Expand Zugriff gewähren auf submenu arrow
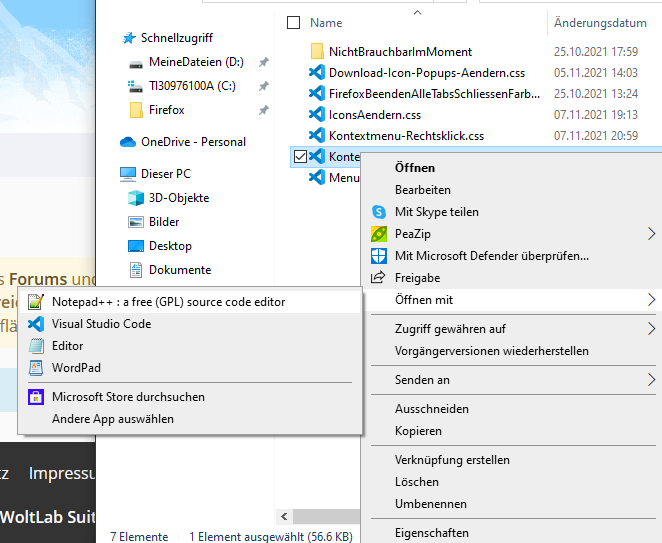This screenshot has width=662, height=543. tap(651, 329)
